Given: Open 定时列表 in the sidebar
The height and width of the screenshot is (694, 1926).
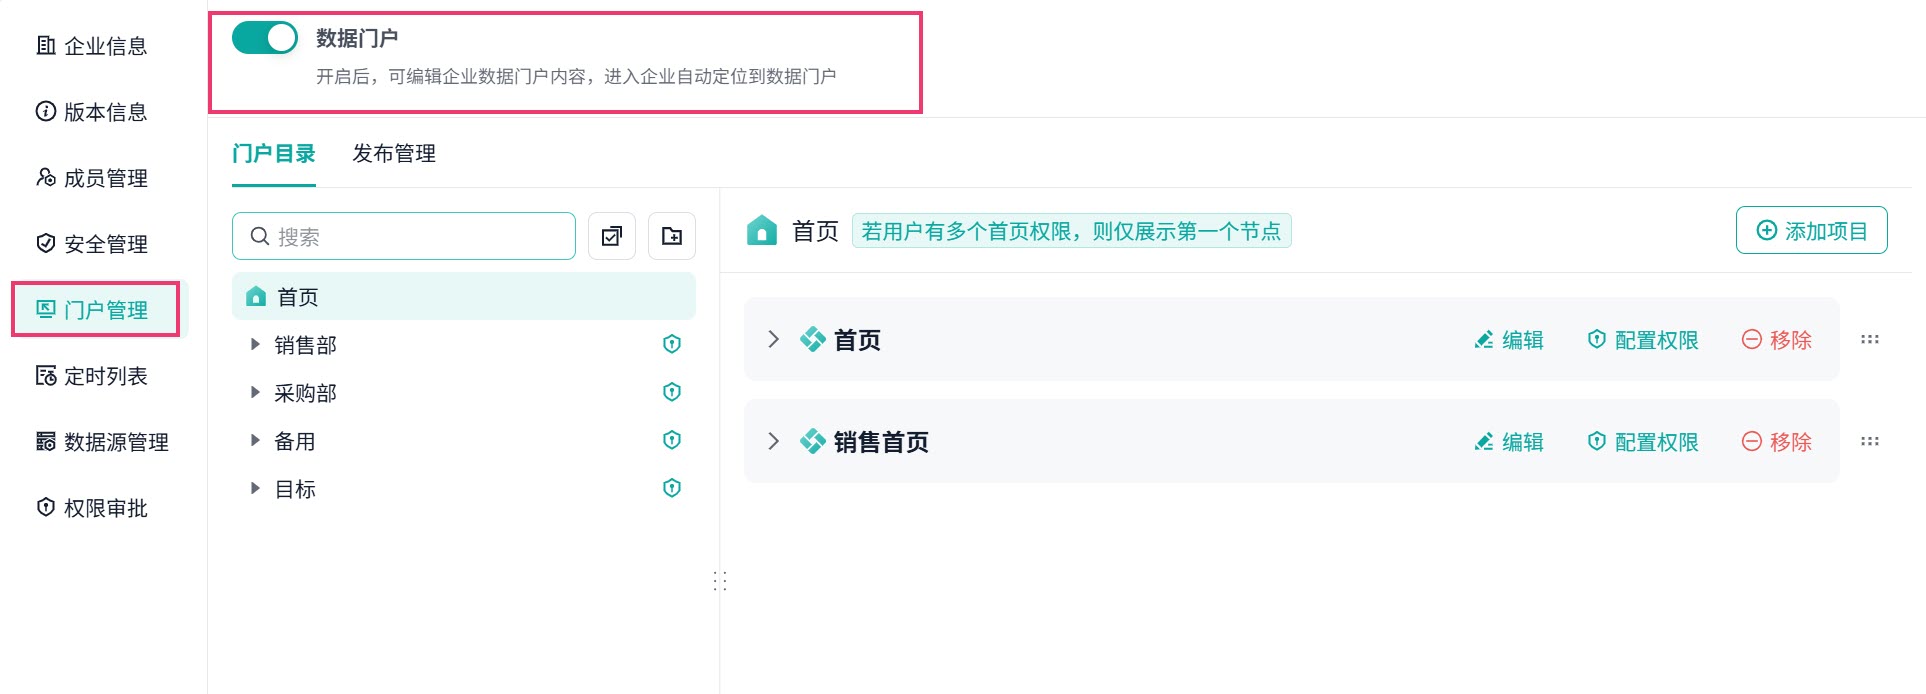Looking at the screenshot, I should click(92, 376).
